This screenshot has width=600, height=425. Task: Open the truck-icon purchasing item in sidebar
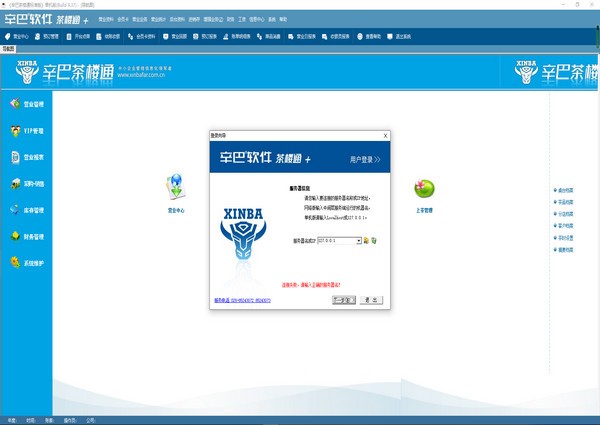27,184
